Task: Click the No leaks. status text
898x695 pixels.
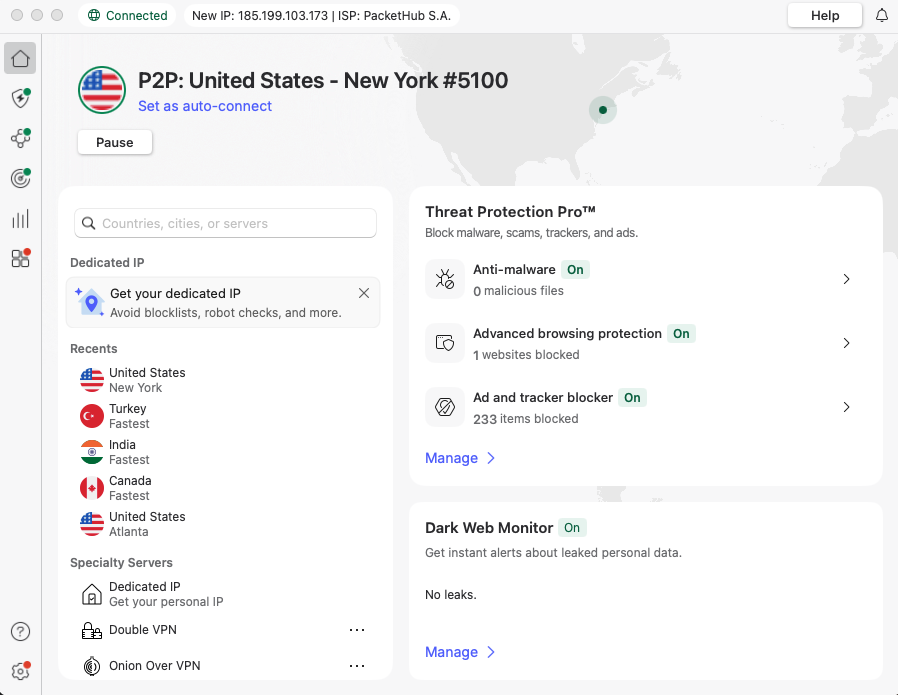Action: pyautogui.click(x=451, y=595)
